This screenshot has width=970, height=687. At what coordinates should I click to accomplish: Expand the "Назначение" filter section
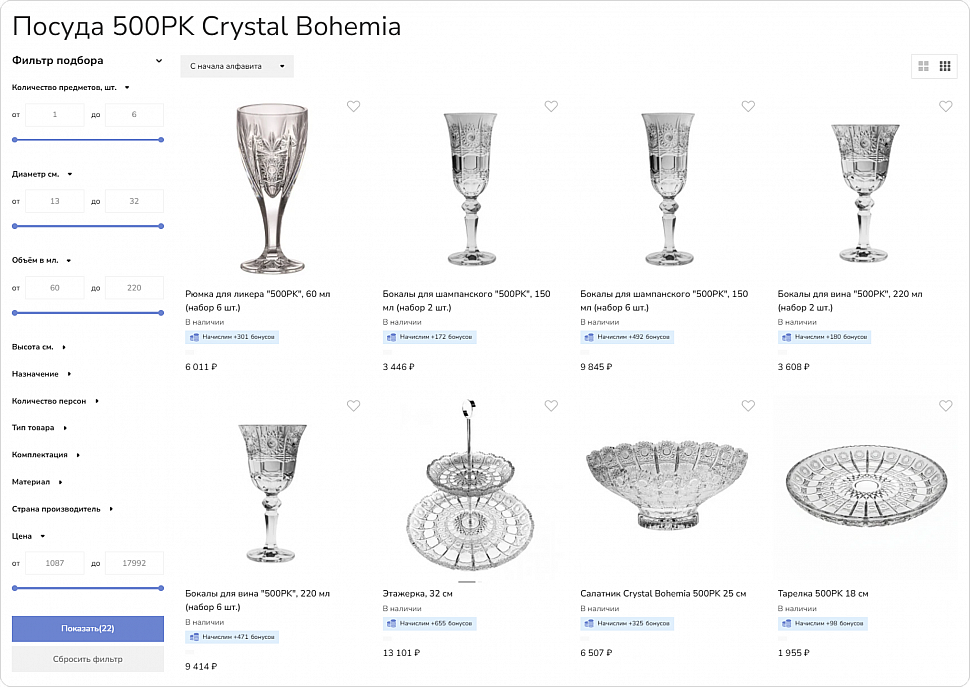42,374
